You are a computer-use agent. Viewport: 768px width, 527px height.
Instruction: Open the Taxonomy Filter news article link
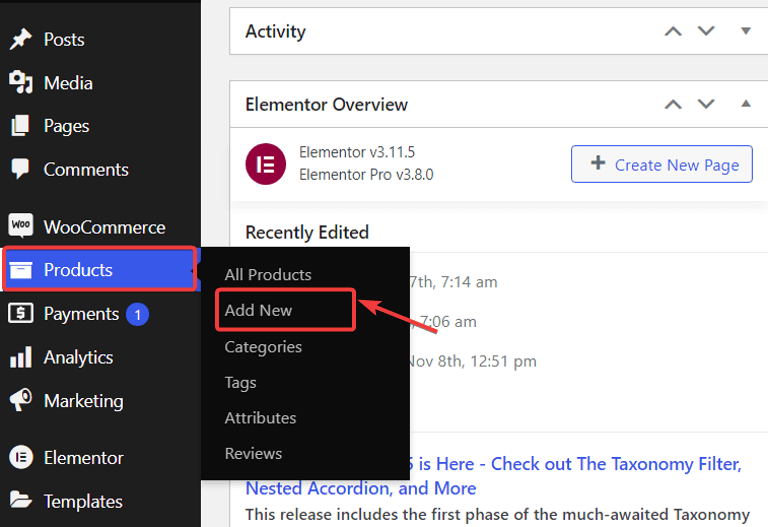[493, 476]
